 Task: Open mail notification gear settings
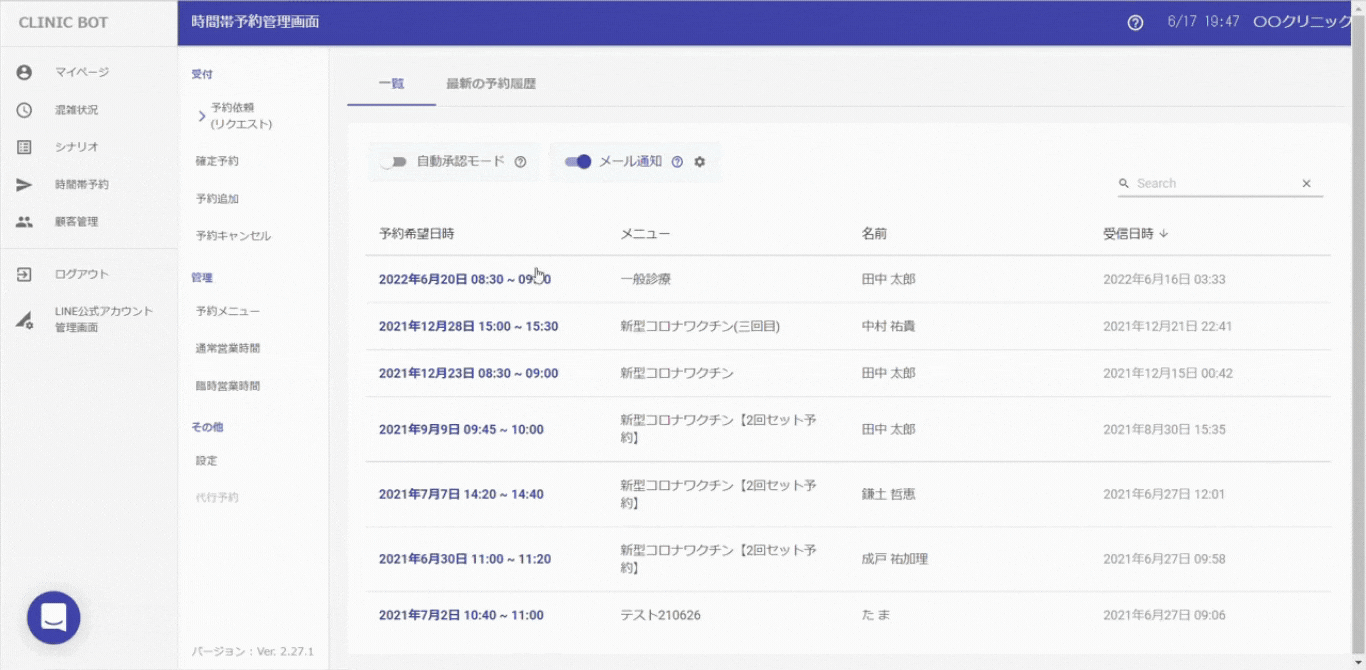700,162
